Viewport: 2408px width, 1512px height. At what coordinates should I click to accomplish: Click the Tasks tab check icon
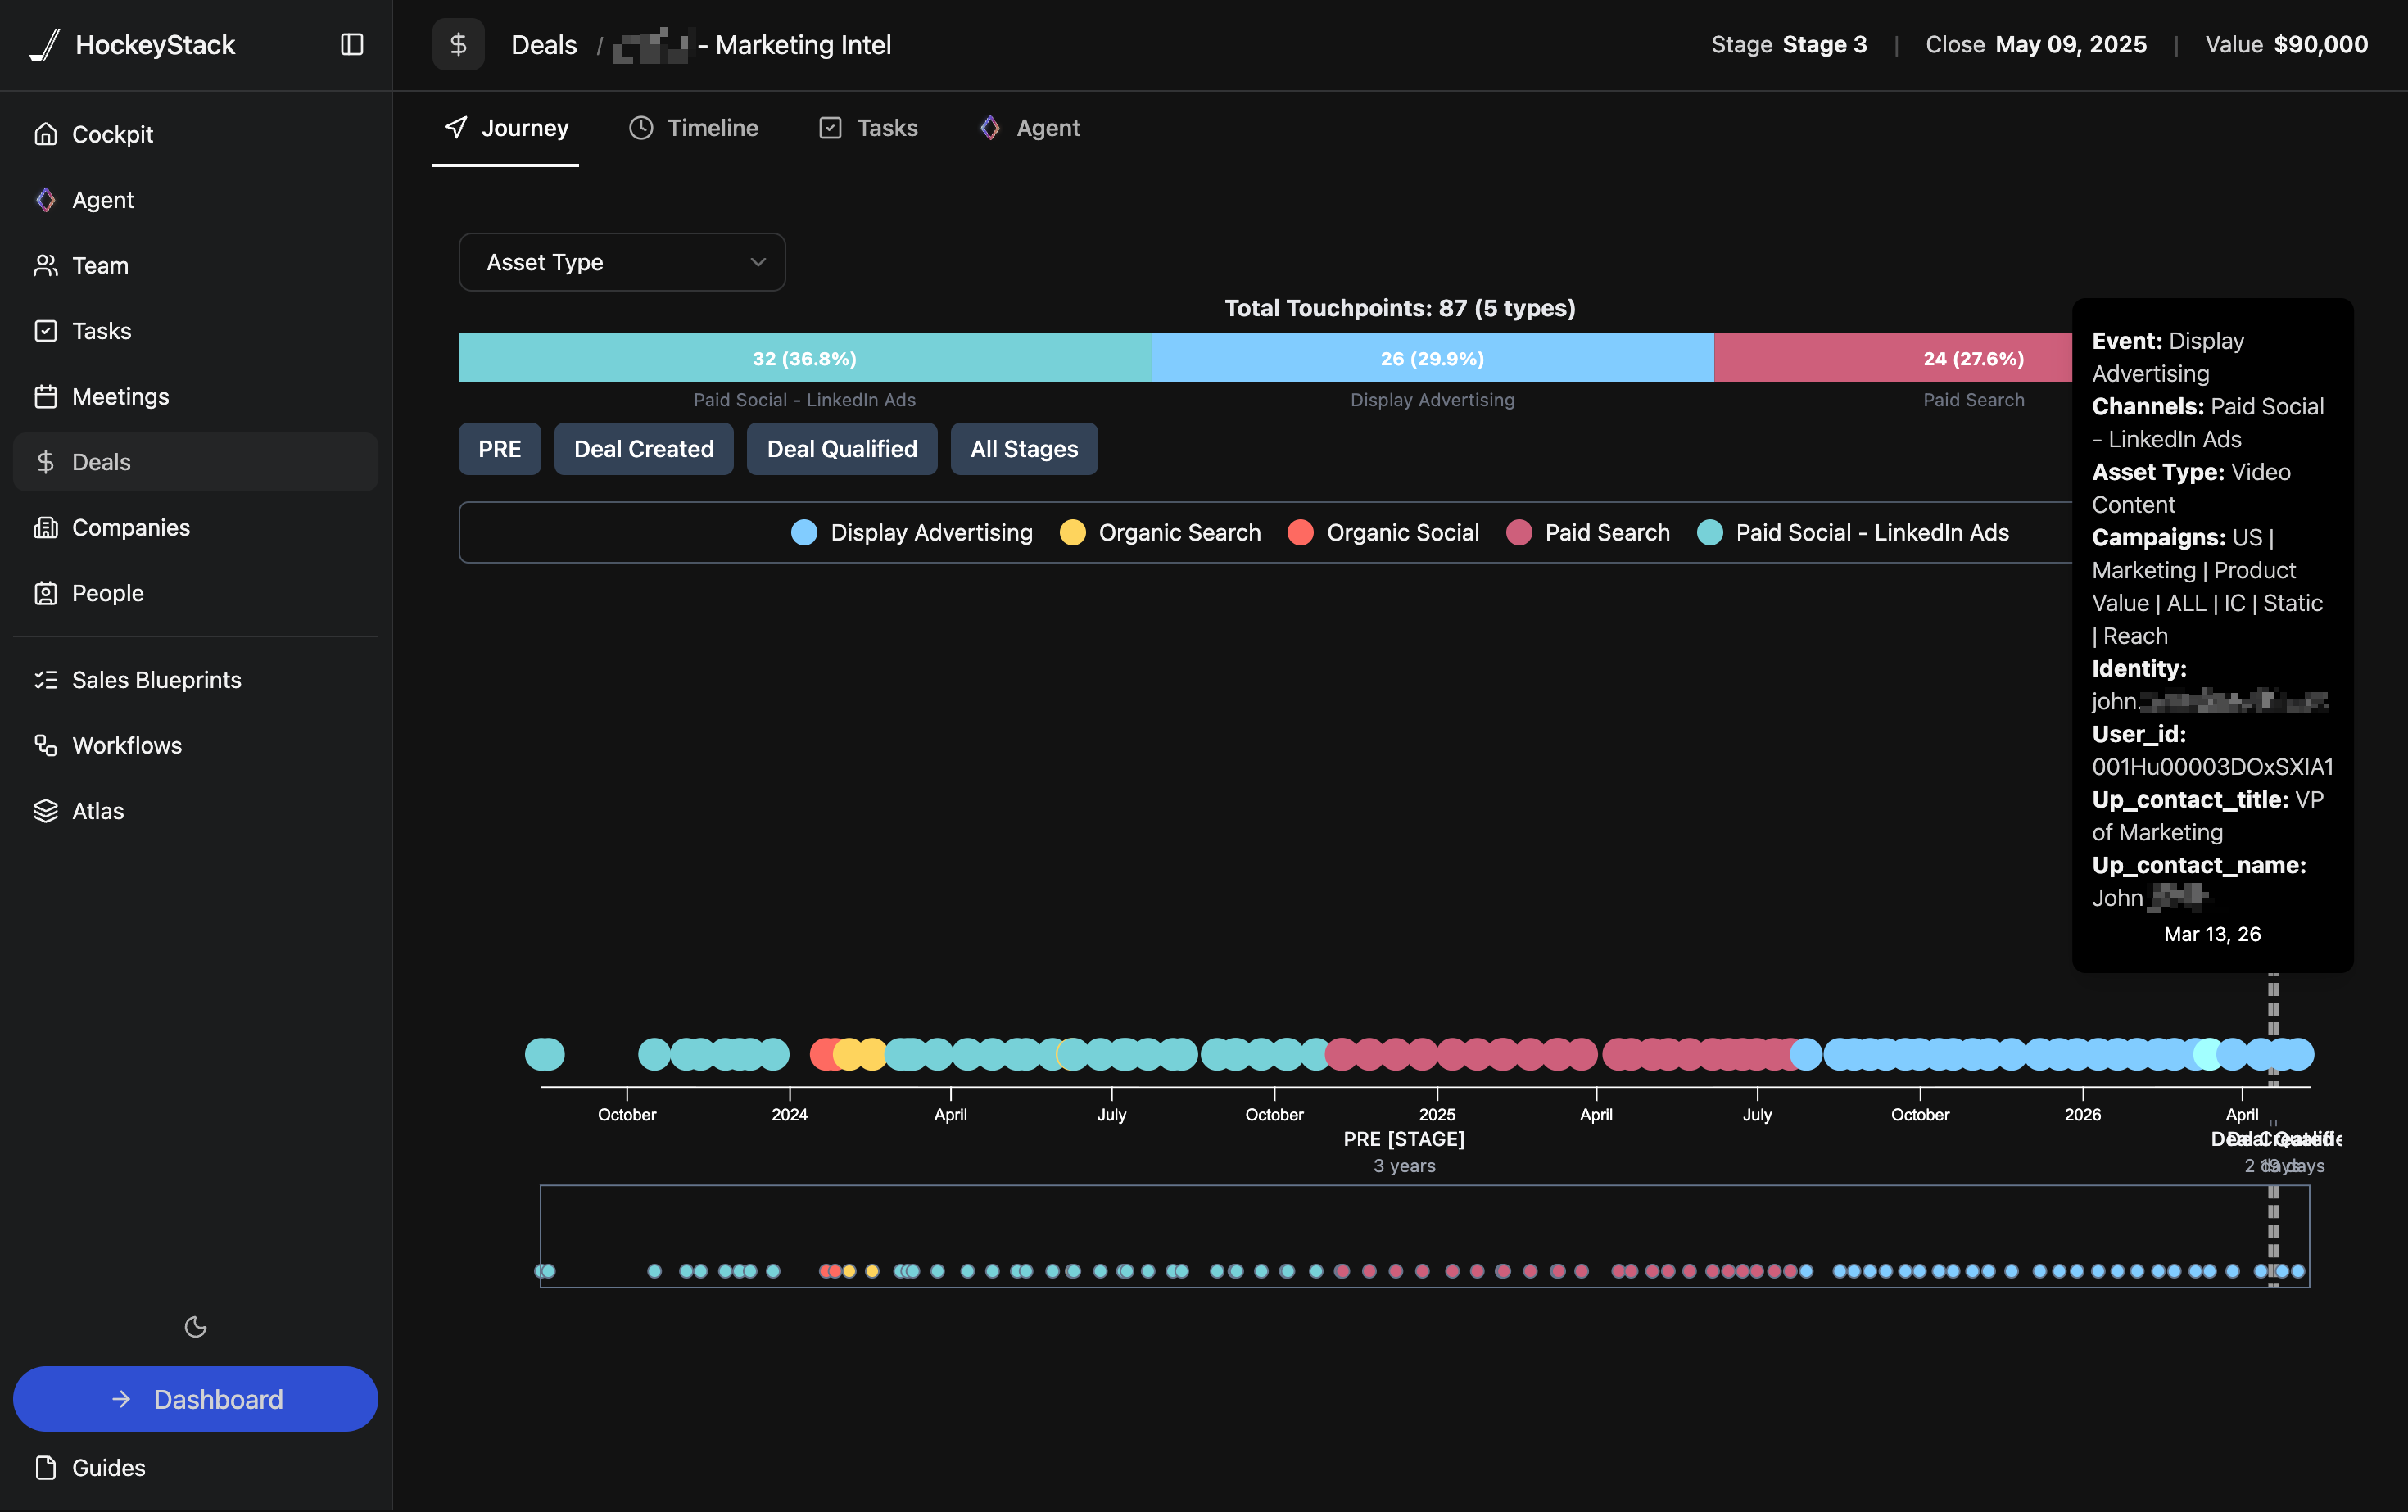[830, 127]
